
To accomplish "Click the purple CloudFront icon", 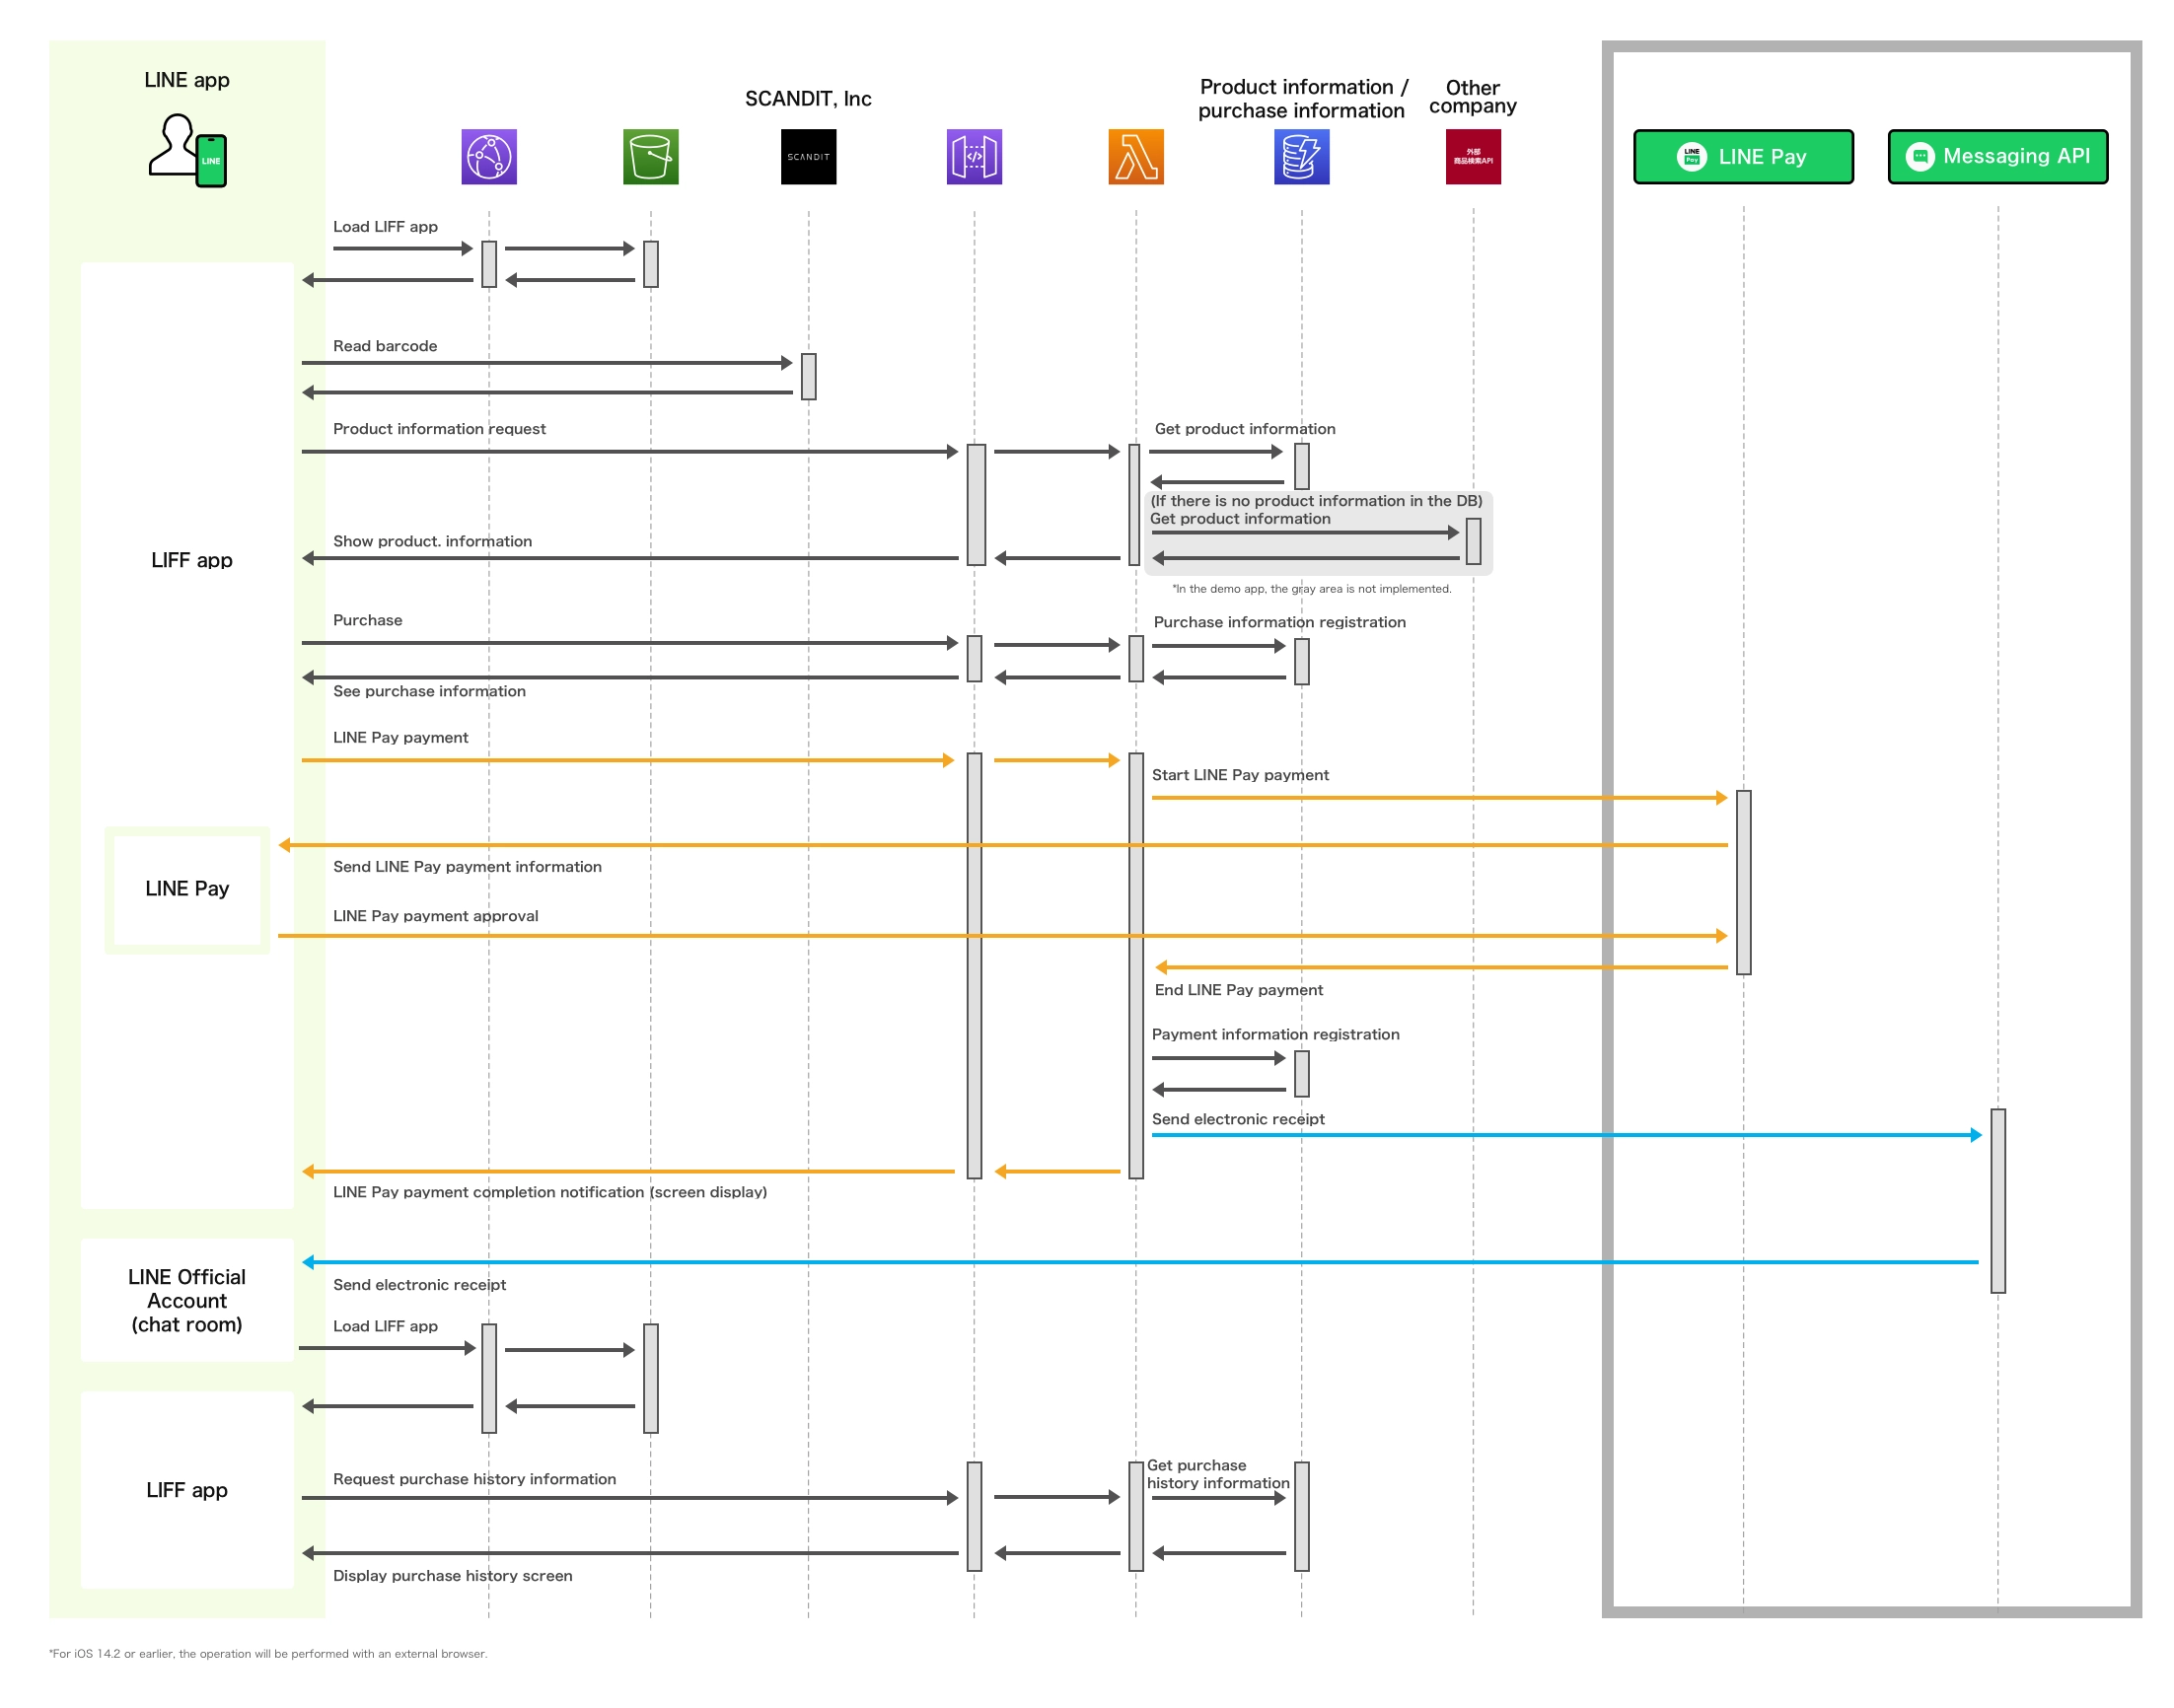I will [488, 156].
